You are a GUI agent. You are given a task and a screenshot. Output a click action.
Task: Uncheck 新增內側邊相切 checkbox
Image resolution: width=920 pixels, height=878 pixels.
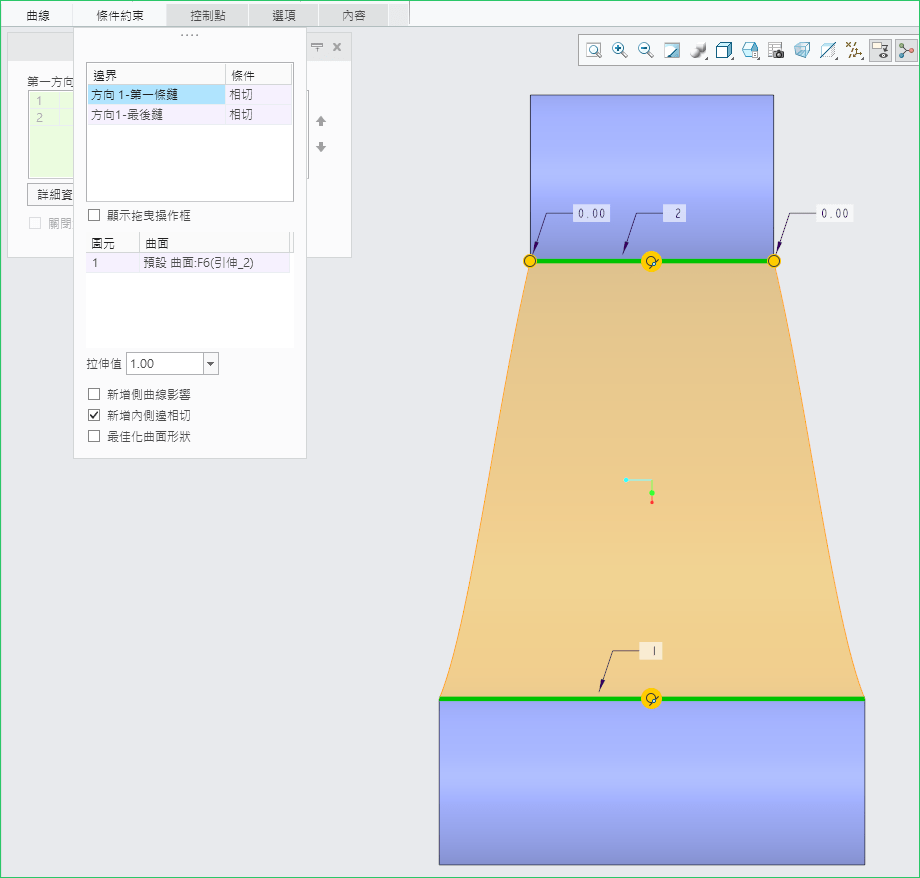click(94, 415)
